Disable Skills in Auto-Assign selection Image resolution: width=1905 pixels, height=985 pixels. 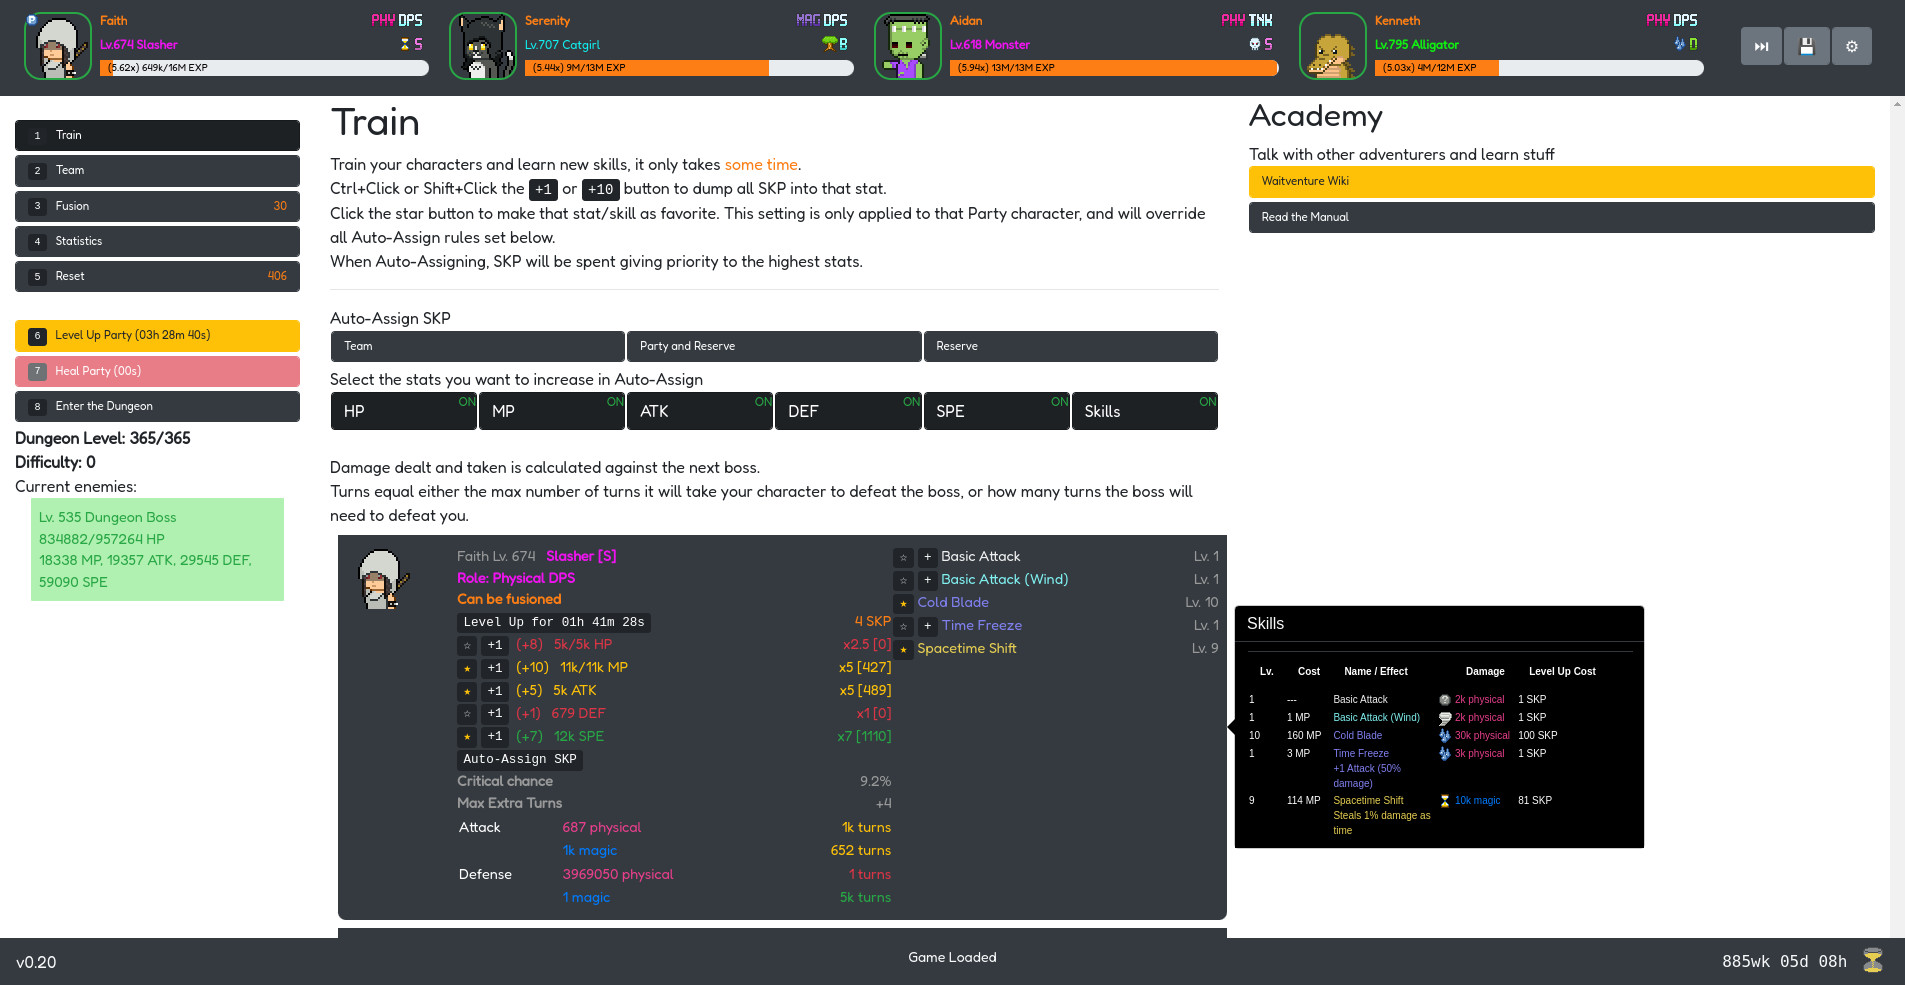1145,411
